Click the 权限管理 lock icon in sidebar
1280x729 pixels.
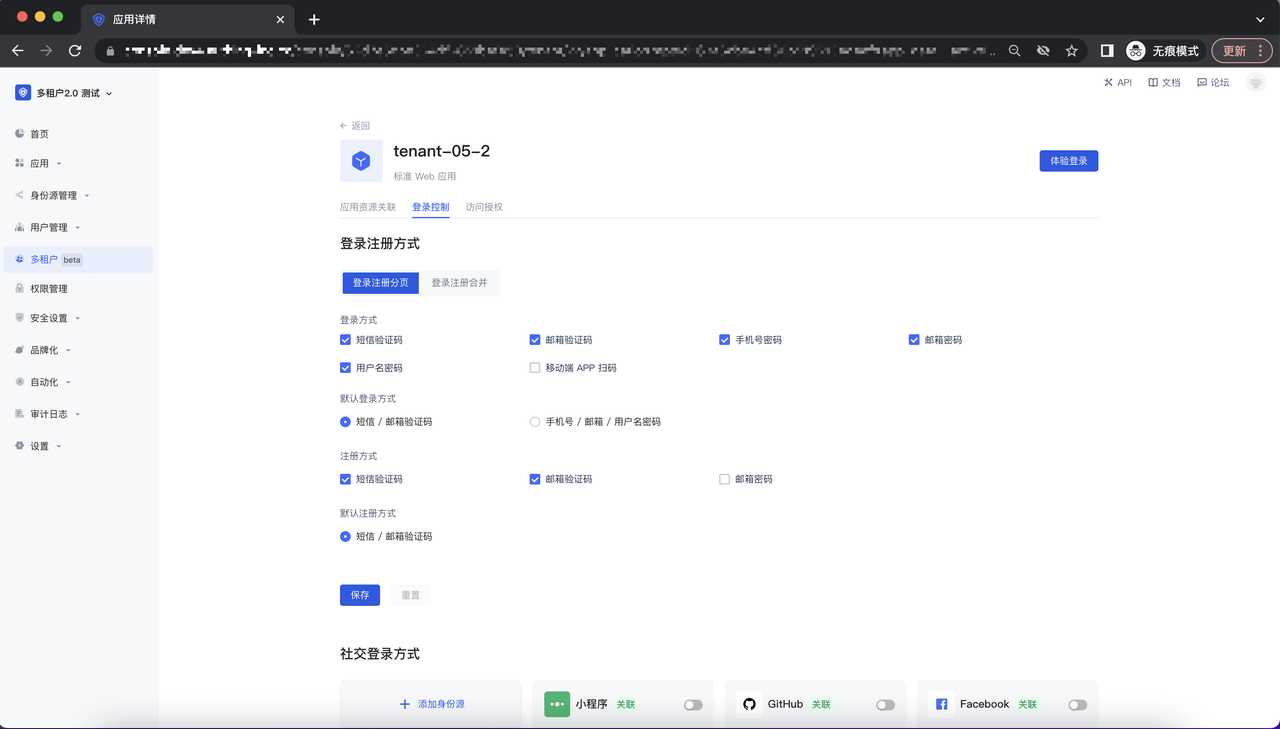[20, 288]
